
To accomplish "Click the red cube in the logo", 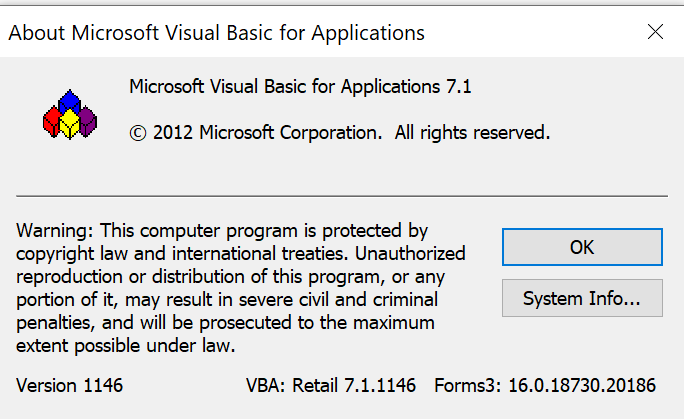I will (52, 122).
